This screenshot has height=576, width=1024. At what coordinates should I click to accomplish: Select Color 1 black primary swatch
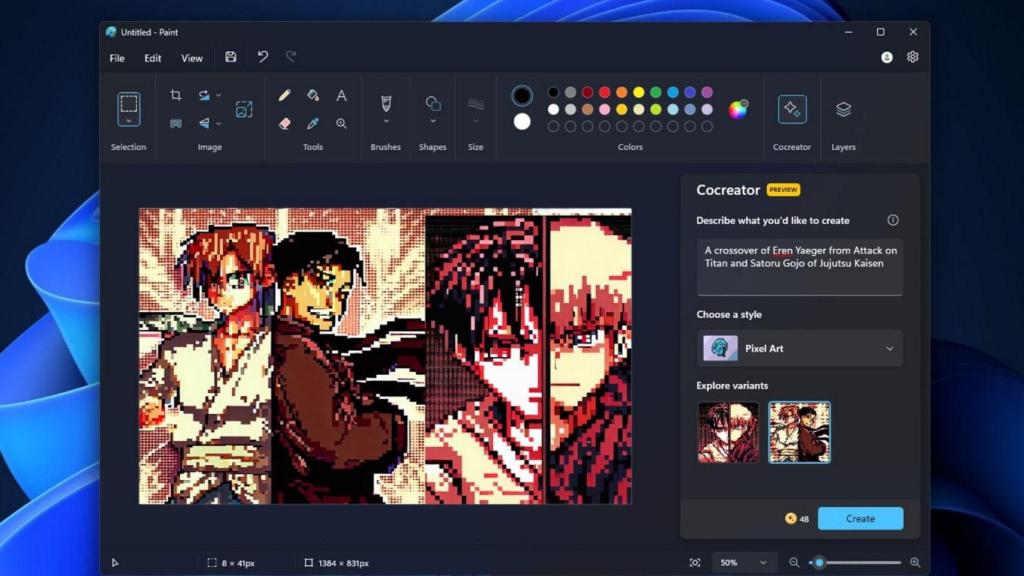click(522, 96)
